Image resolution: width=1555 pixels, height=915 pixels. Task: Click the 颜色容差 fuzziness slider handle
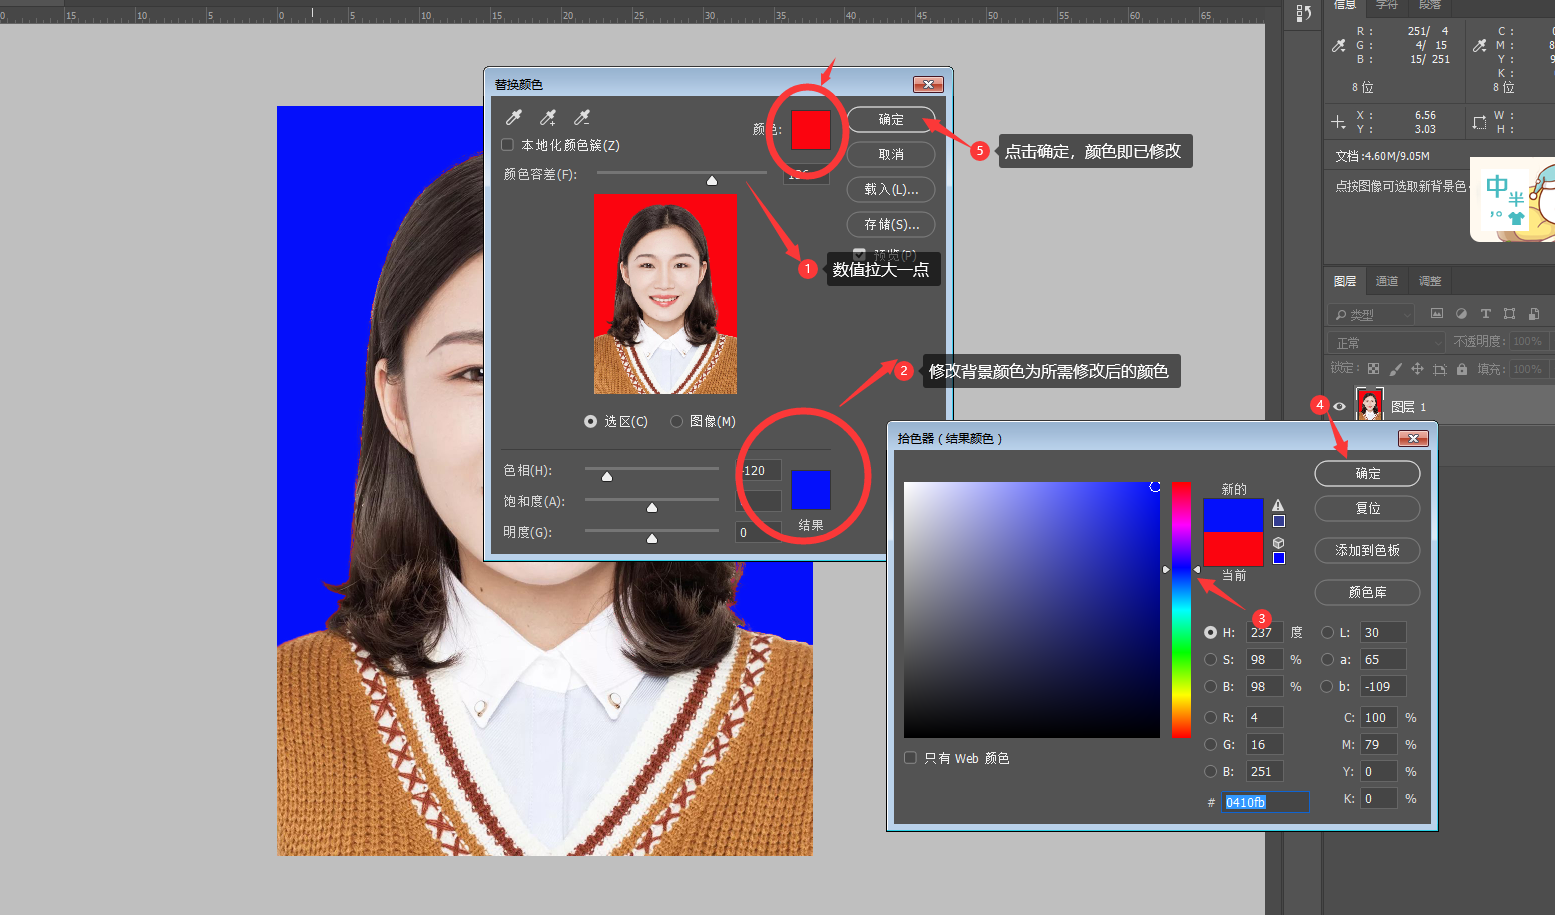pos(712,181)
